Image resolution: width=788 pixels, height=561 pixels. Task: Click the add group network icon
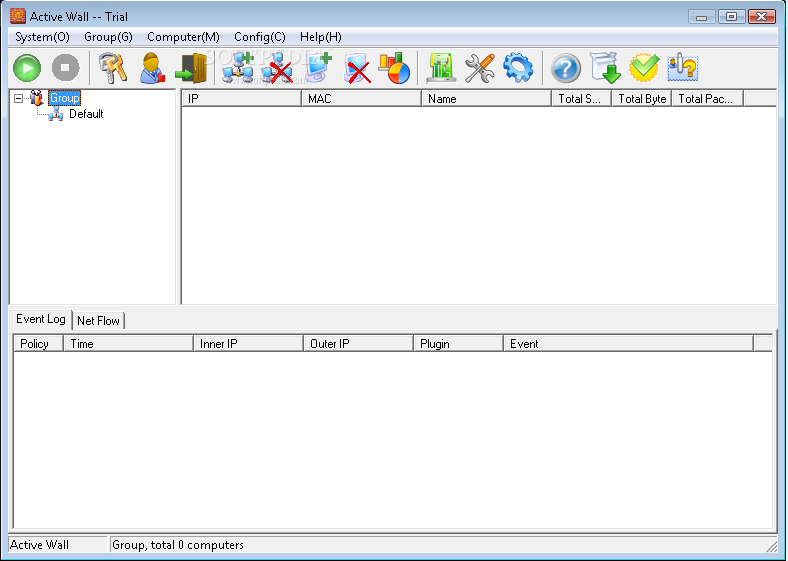coord(238,68)
